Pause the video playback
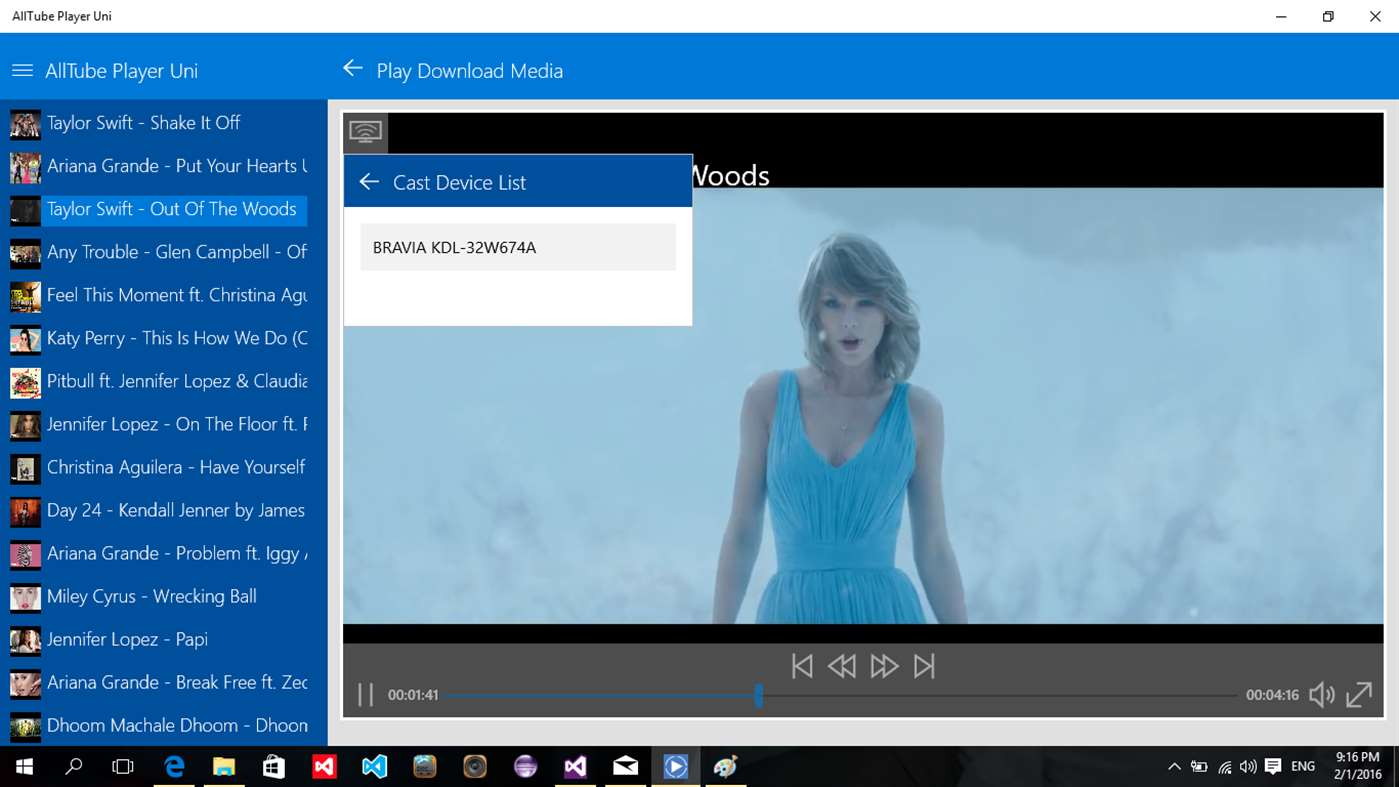 point(366,695)
